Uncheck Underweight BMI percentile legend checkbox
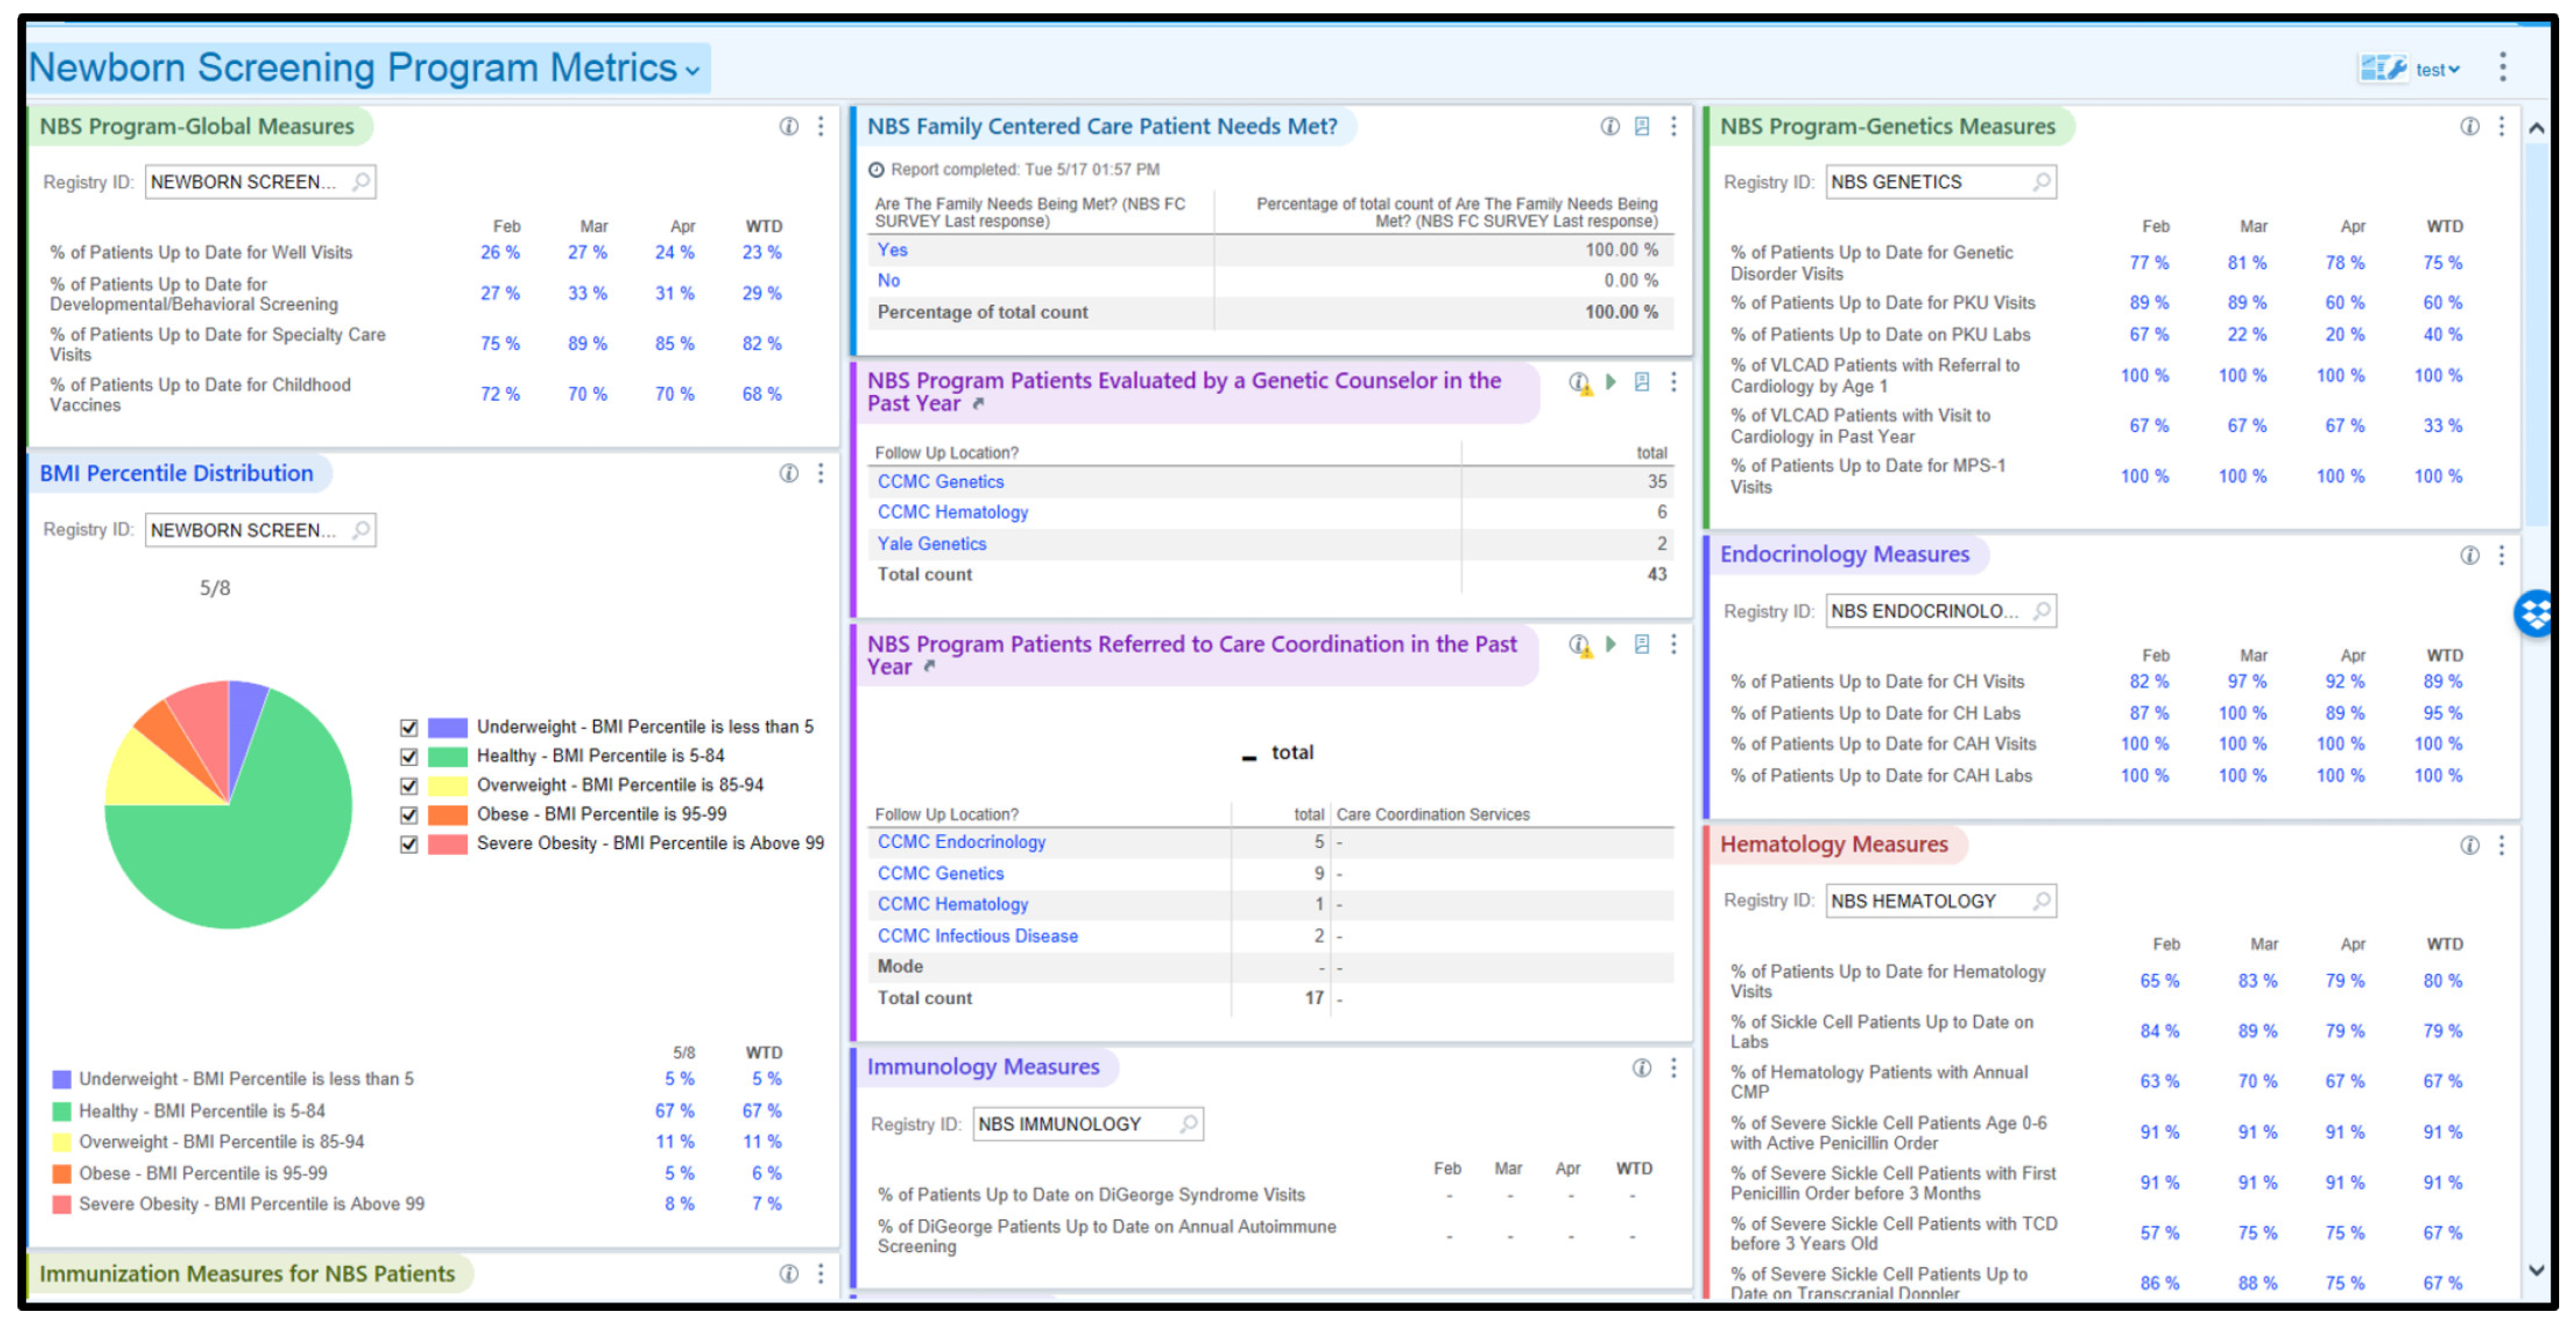Screen dimensions: 2576x1326 click(x=408, y=727)
